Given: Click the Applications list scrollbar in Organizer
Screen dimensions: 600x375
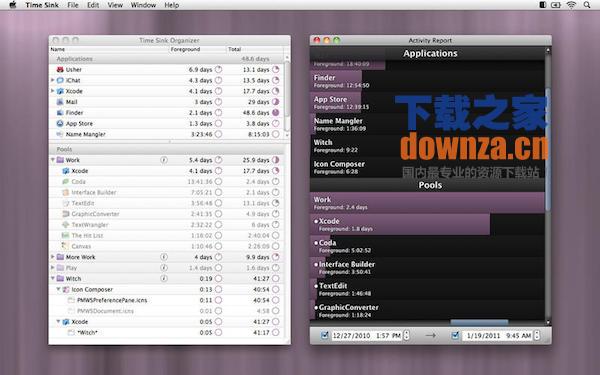Looking at the screenshot, I should tap(287, 90).
